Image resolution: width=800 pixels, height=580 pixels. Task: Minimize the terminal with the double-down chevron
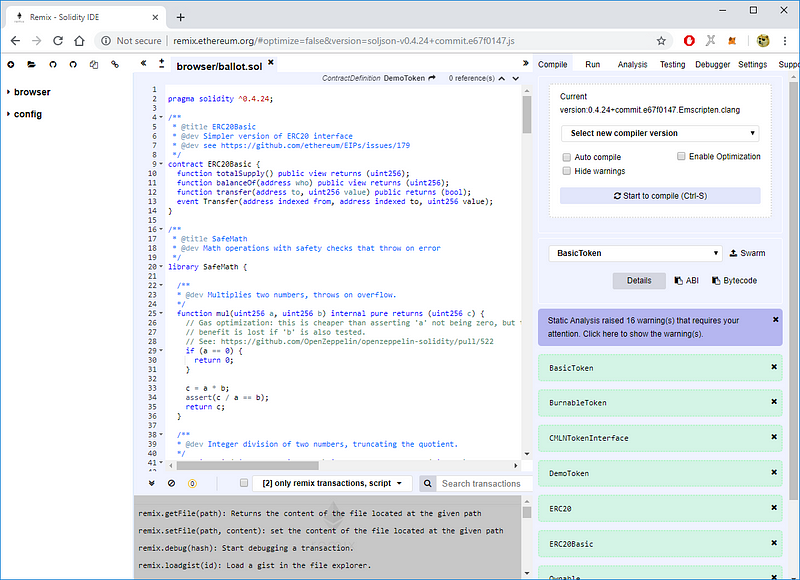(152, 483)
